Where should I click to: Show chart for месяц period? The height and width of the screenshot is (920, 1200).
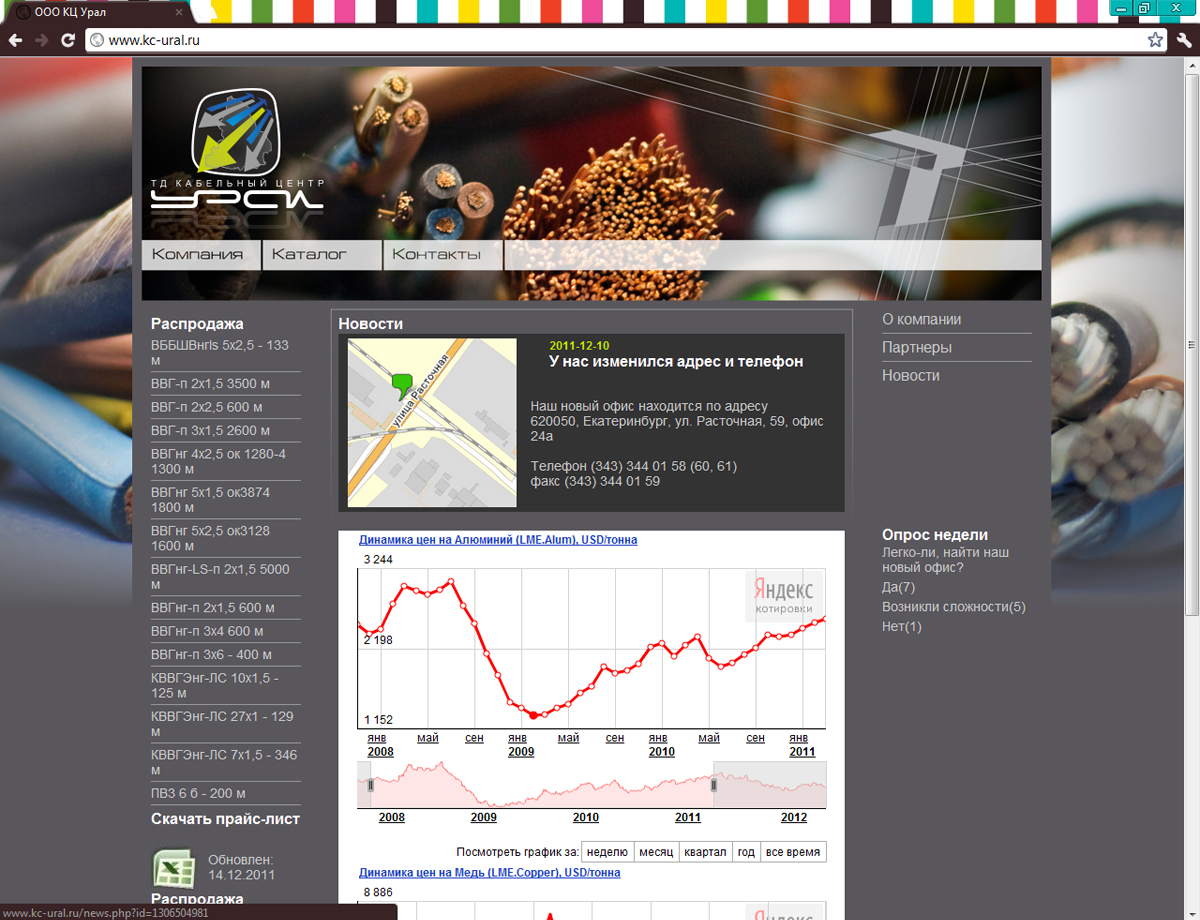point(656,852)
